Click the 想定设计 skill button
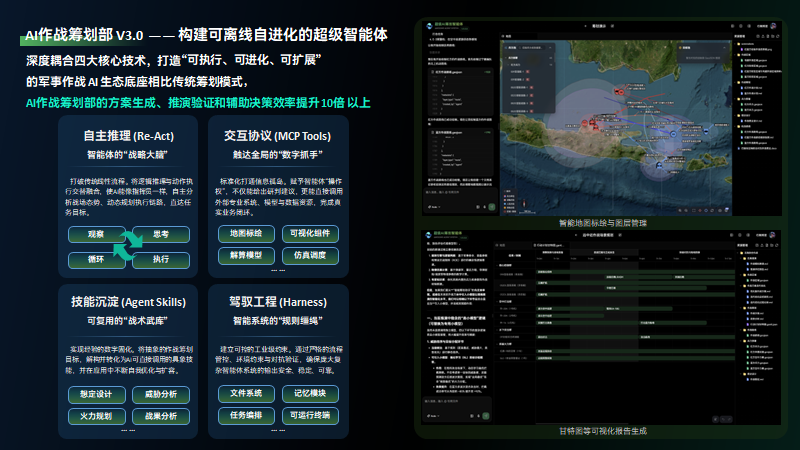The image size is (800, 450). pos(96,394)
